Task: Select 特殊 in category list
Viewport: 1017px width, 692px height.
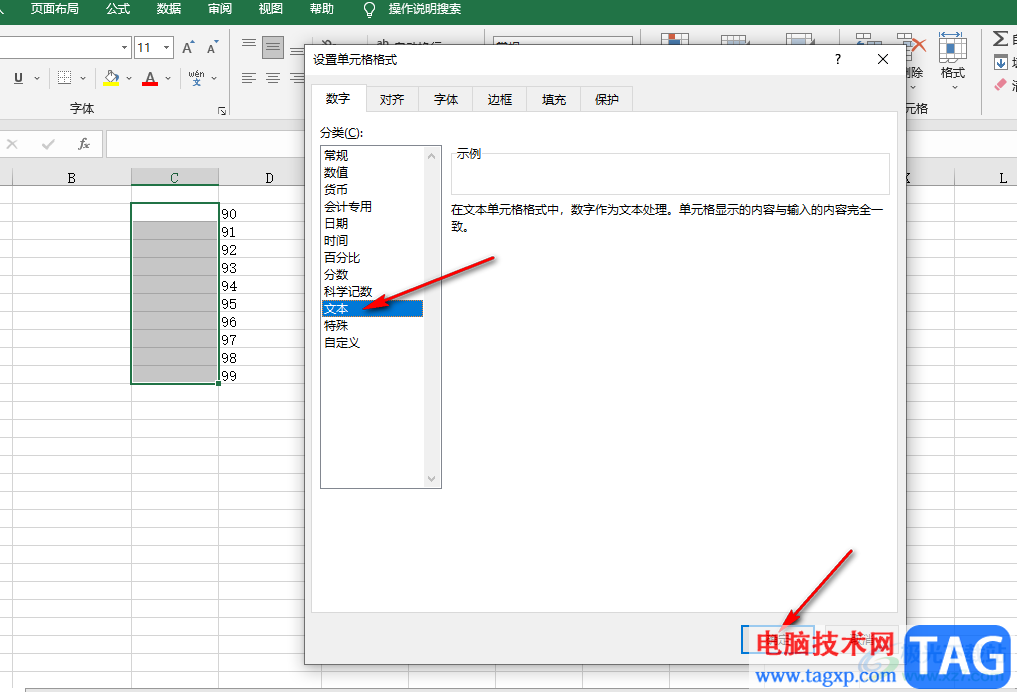Action: pyautogui.click(x=372, y=326)
